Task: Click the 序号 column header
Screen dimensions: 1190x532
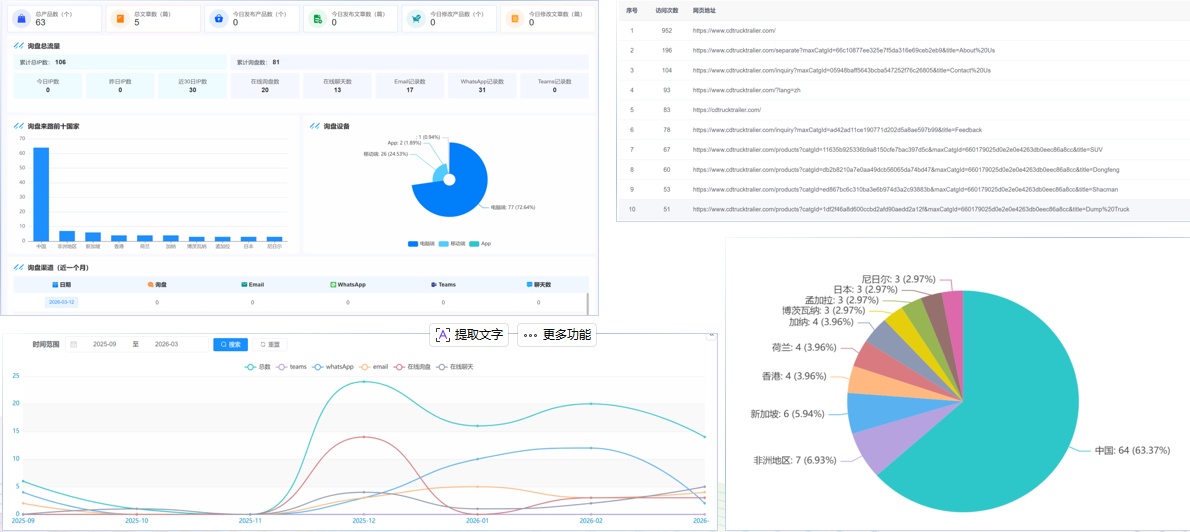Action: tap(631, 11)
